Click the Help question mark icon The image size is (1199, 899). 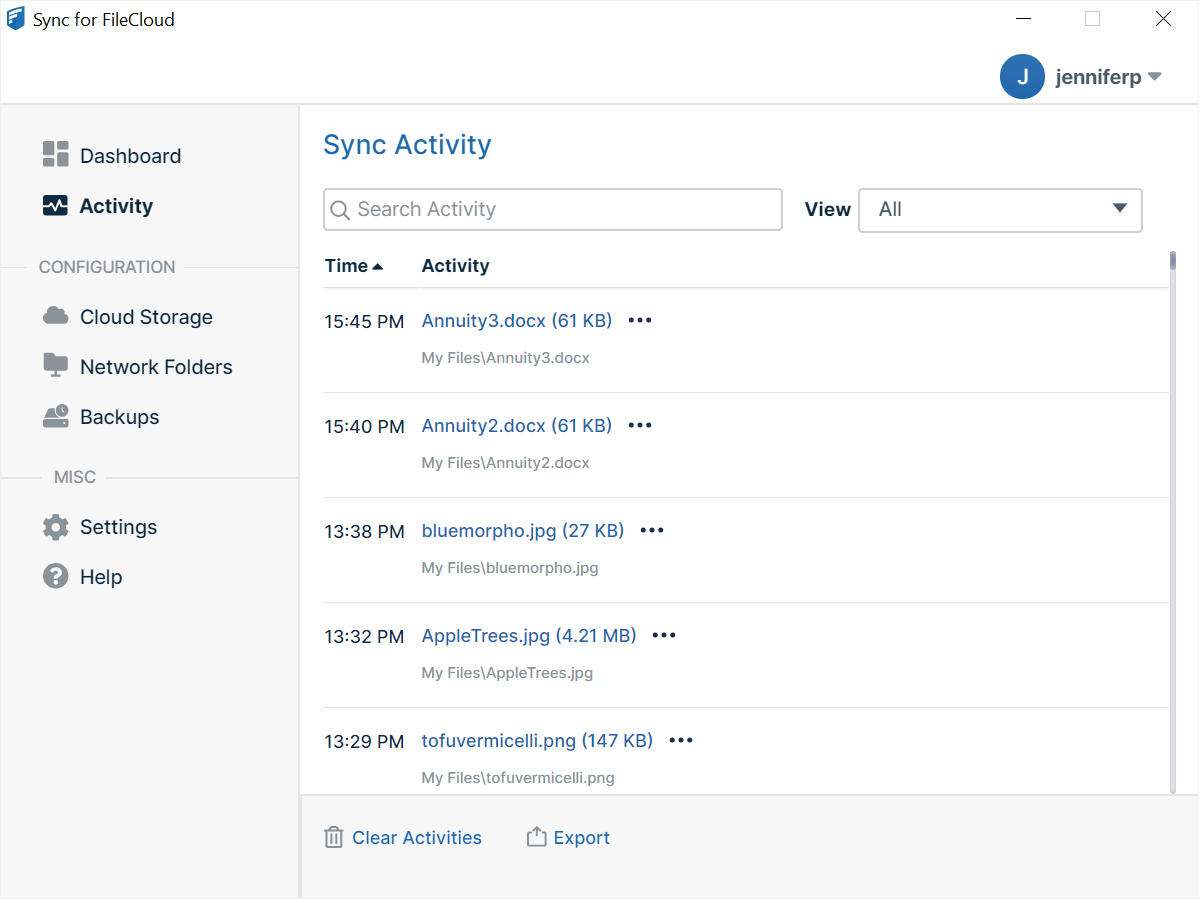pyautogui.click(x=55, y=576)
